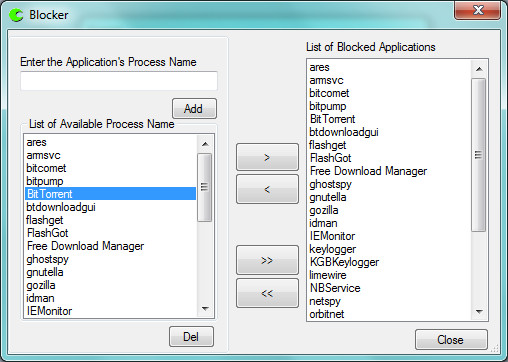Screen dimensions: 508x362
Task: Click the blocked applications list scrollbar thumb
Action: pyautogui.click(x=479, y=155)
